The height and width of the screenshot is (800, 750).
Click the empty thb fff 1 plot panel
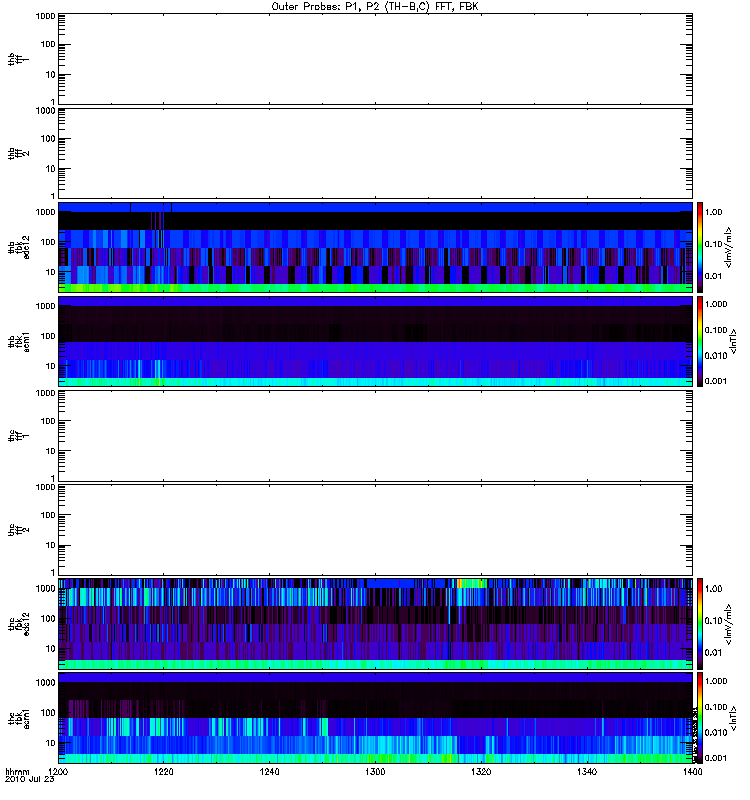tap(375, 59)
